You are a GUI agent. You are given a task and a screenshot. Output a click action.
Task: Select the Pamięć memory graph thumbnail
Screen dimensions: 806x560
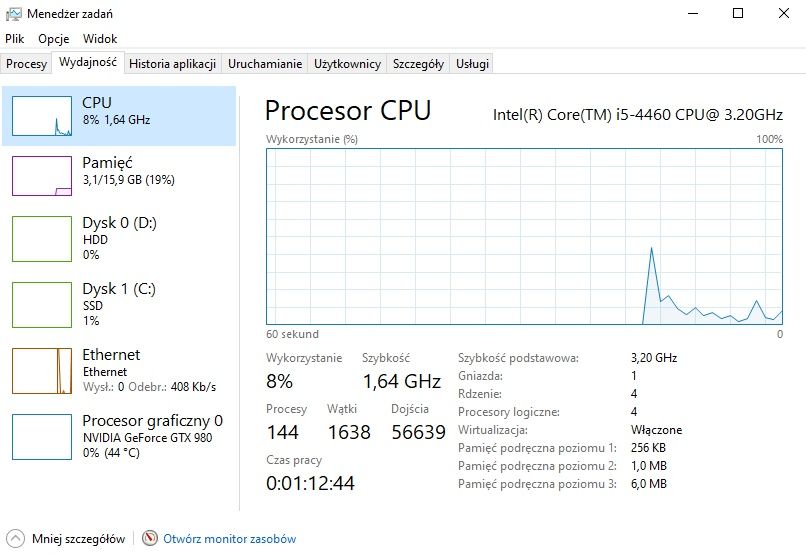42,175
